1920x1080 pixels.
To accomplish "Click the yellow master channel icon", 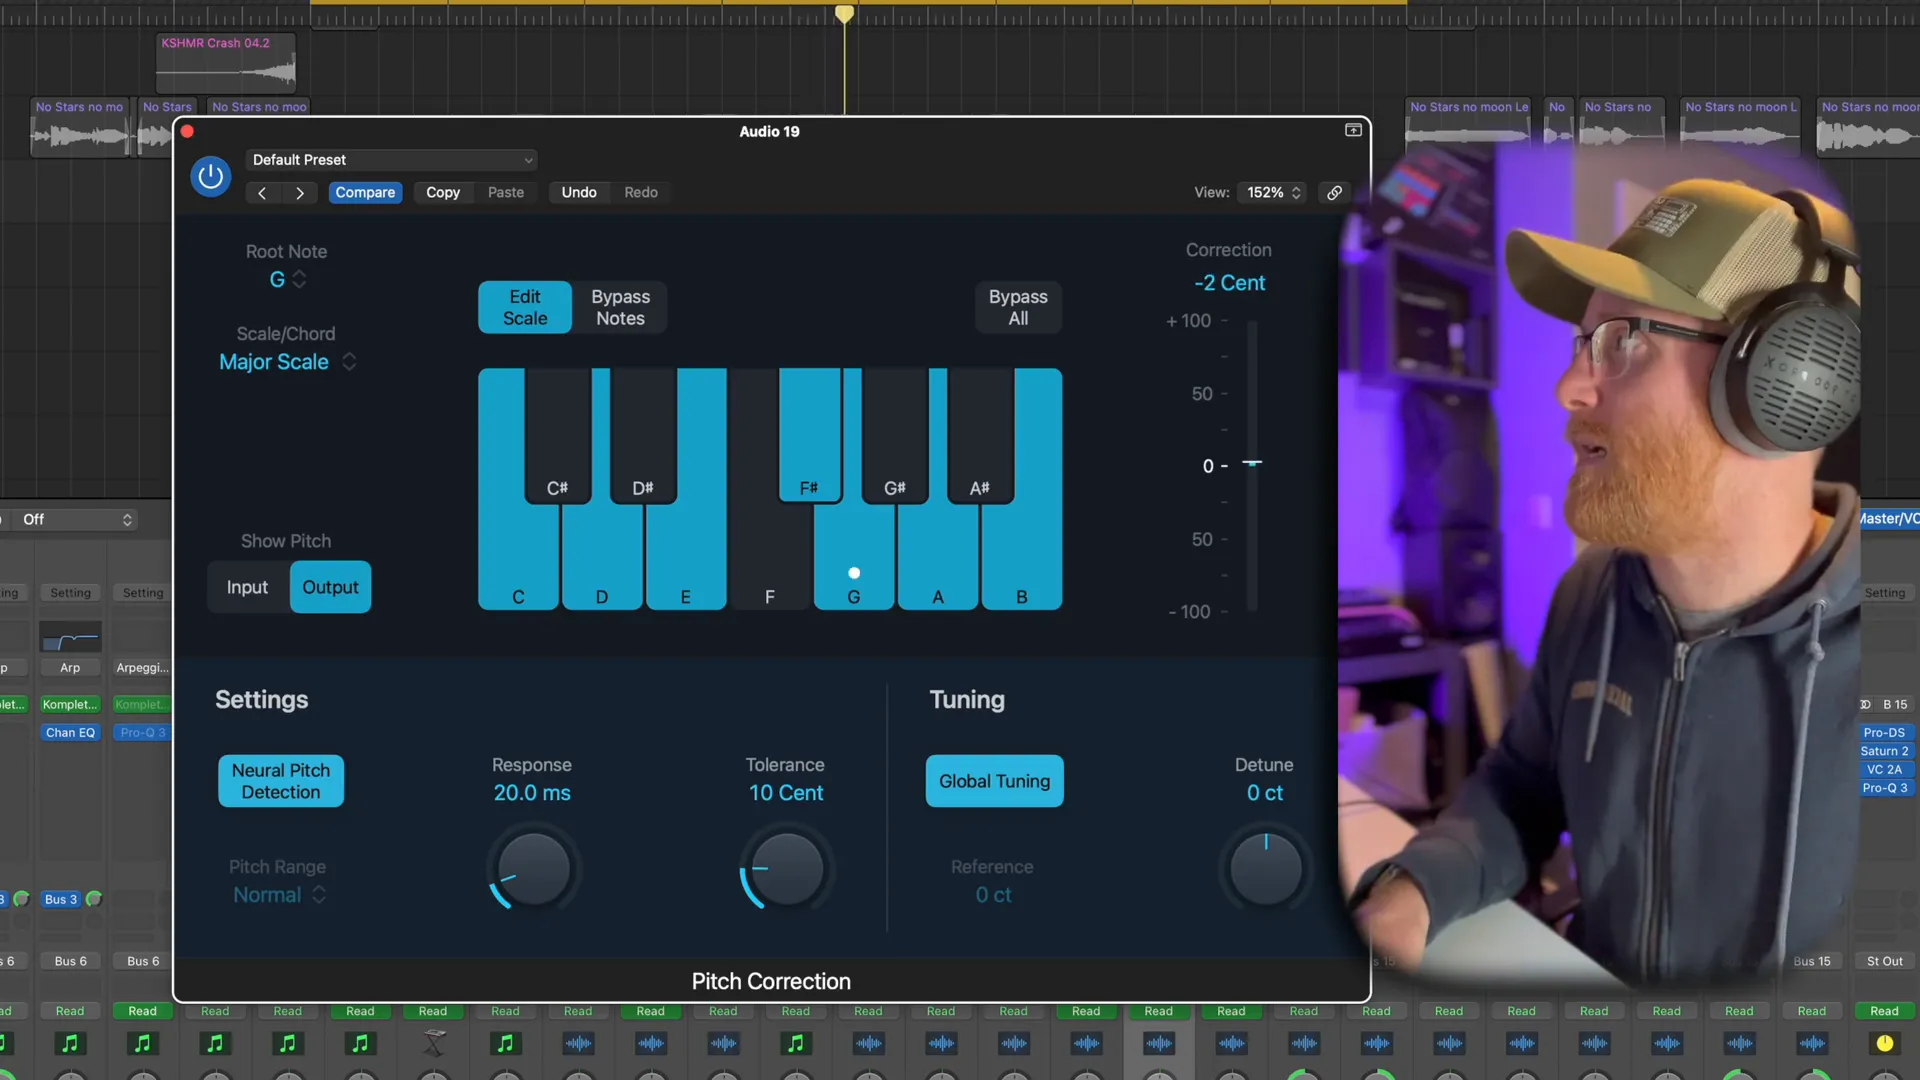I will (1884, 1043).
